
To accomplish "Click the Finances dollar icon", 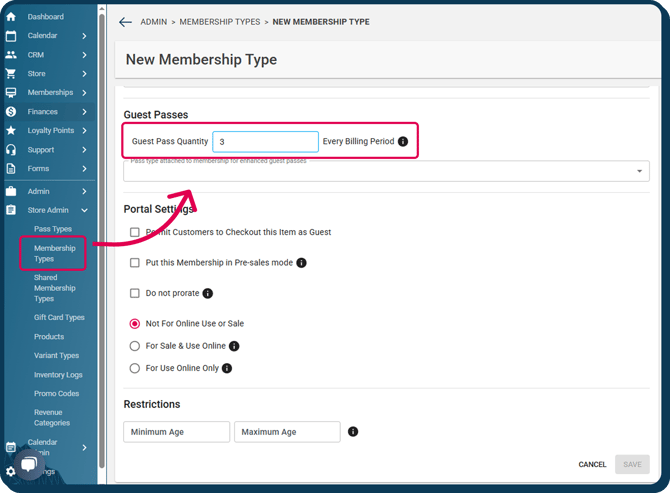I will [11, 112].
